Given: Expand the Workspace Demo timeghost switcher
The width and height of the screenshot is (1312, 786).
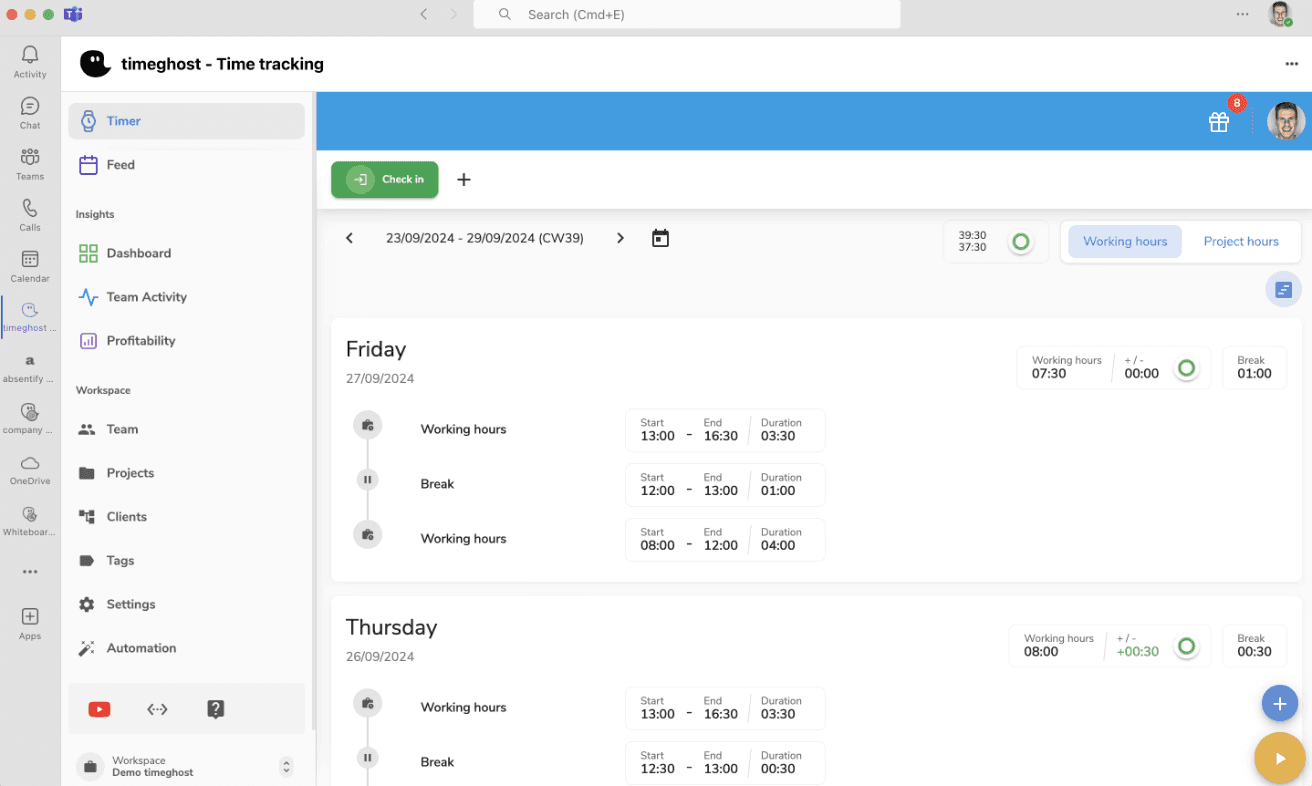Looking at the screenshot, I should (x=286, y=767).
